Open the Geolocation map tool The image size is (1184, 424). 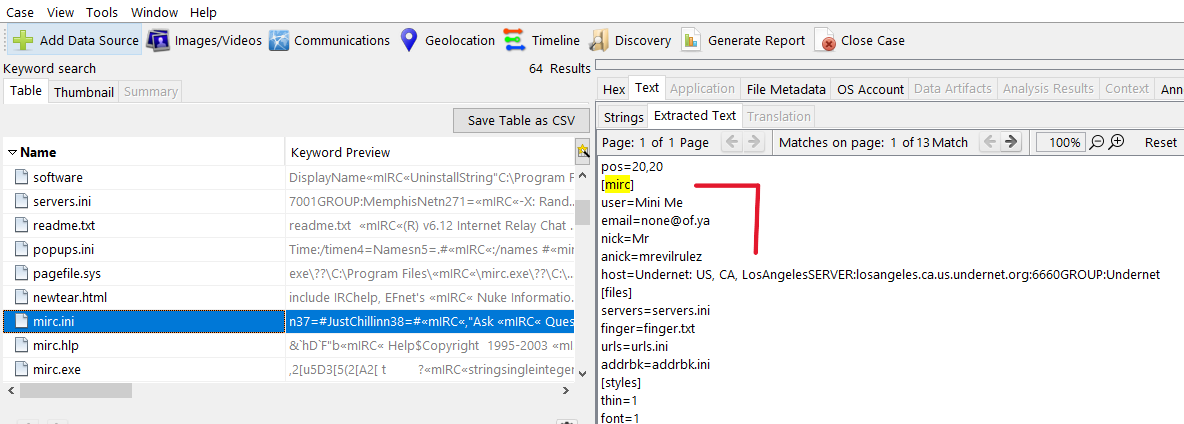[408, 41]
